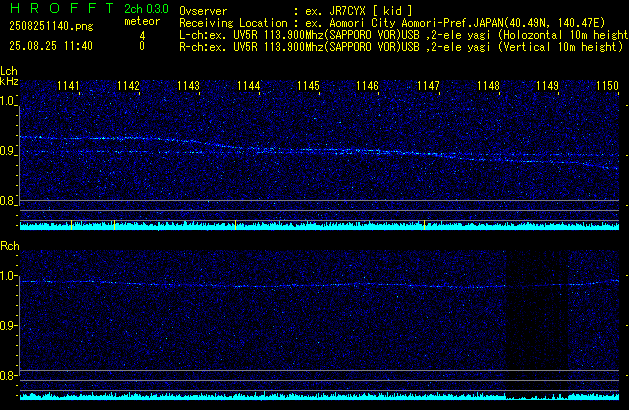Click the Rch channel label

pyautogui.click(x=10, y=246)
